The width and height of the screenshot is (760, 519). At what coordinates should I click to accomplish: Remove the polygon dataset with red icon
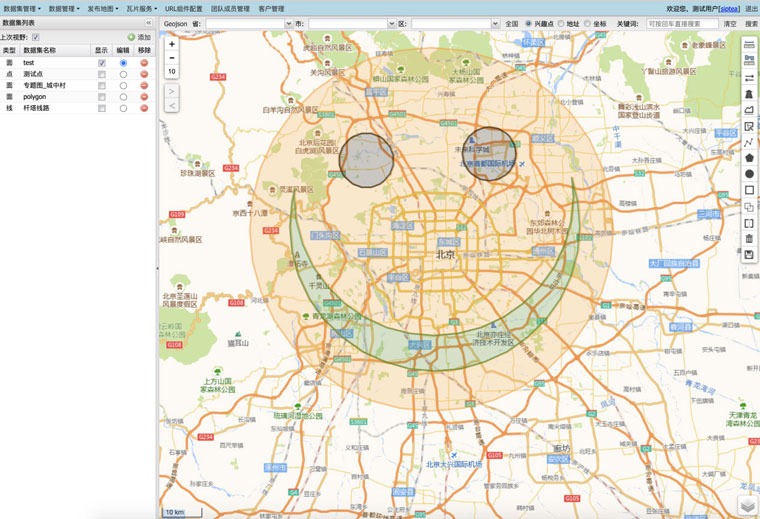pos(144,97)
